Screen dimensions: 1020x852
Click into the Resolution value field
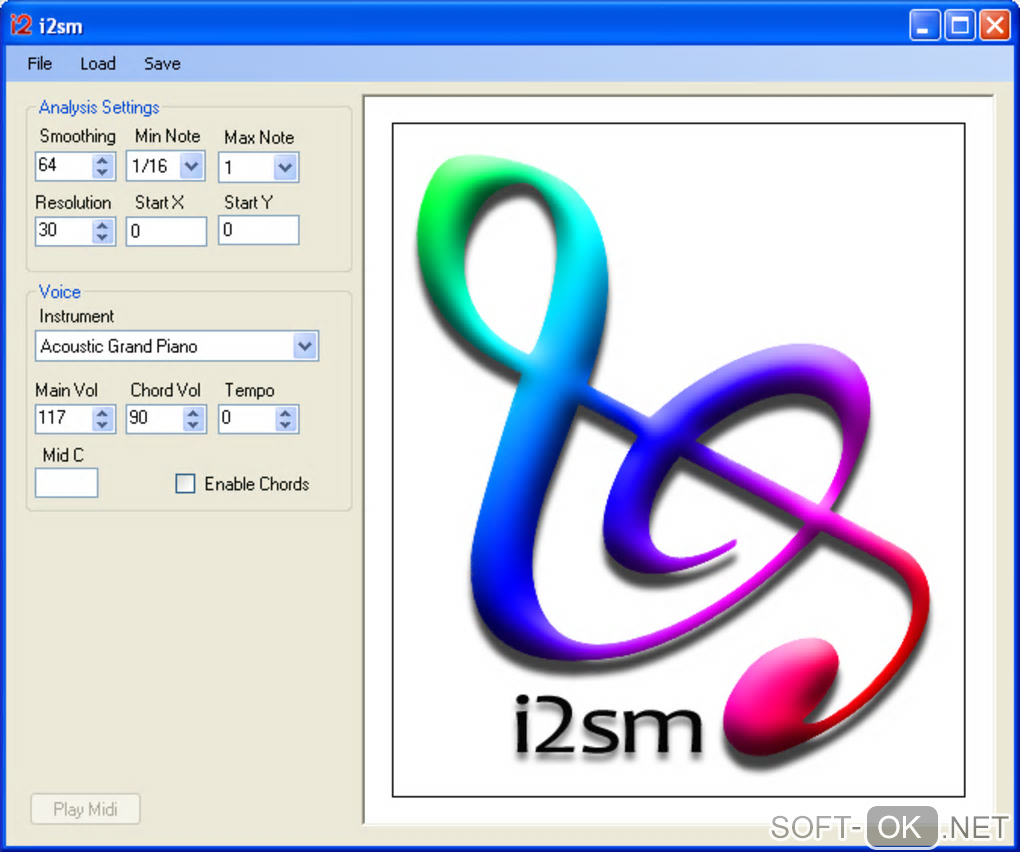pyautogui.click(x=64, y=231)
